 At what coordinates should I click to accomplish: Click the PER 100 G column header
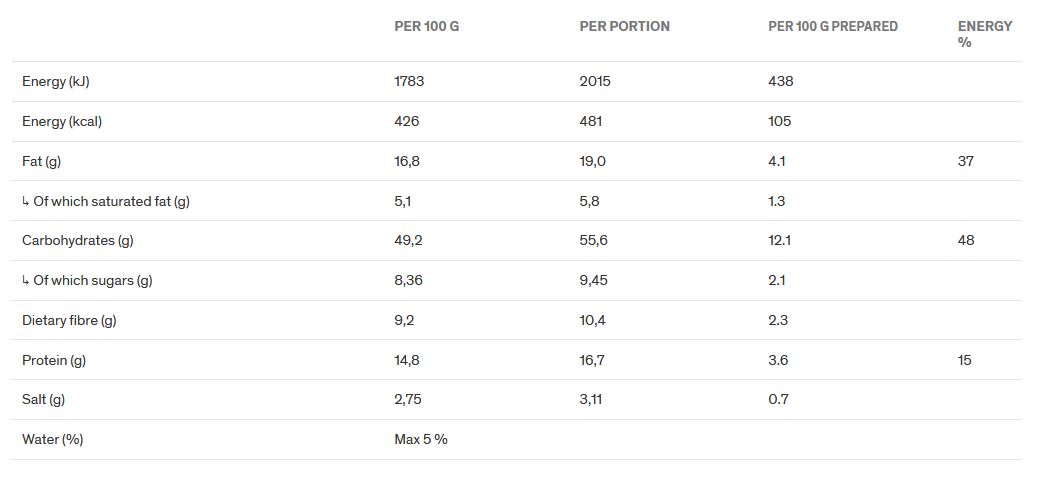(x=427, y=27)
